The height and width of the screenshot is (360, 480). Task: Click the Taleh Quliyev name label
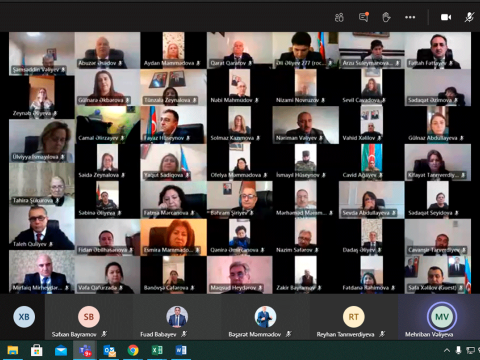coord(30,244)
